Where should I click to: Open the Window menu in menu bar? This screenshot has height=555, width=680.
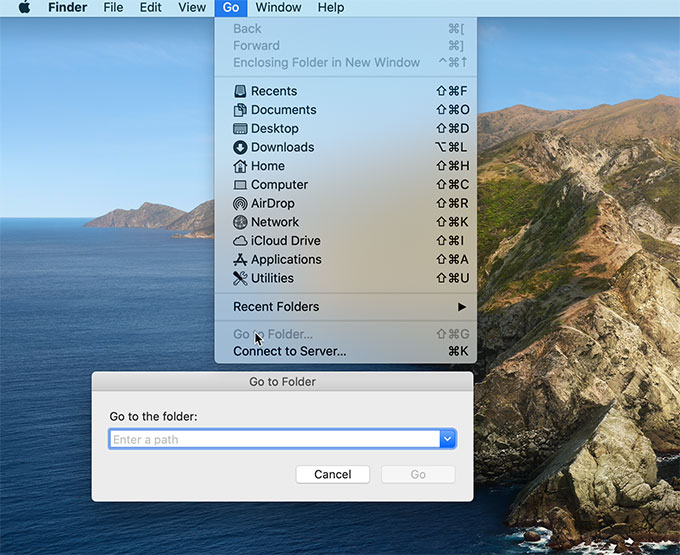point(278,8)
